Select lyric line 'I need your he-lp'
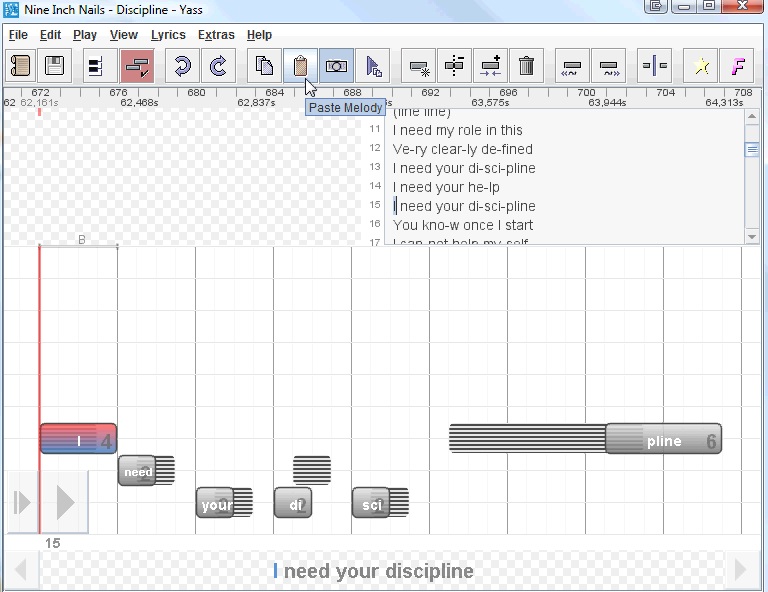Image resolution: width=768 pixels, height=592 pixels. (x=446, y=188)
